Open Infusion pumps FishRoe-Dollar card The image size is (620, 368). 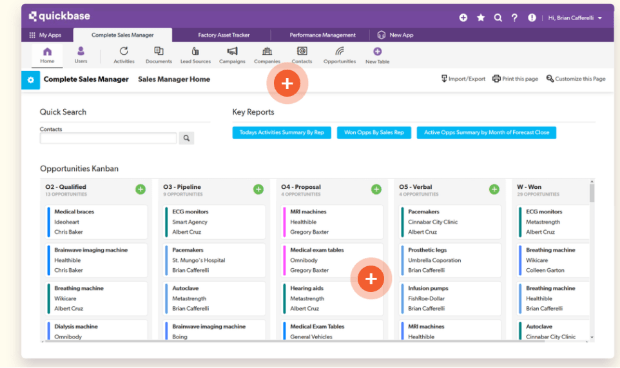click(x=450, y=298)
